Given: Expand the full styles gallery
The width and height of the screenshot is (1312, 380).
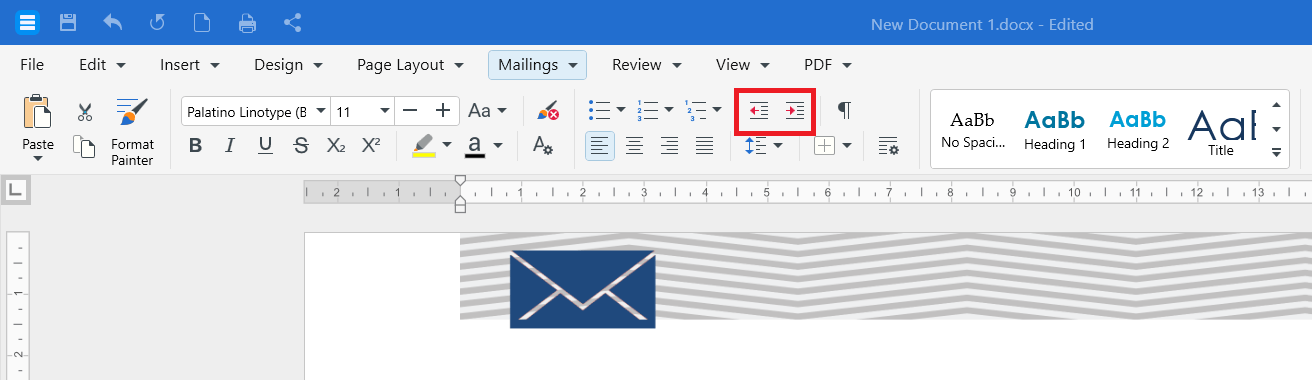Looking at the screenshot, I should (x=1276, y=152).
